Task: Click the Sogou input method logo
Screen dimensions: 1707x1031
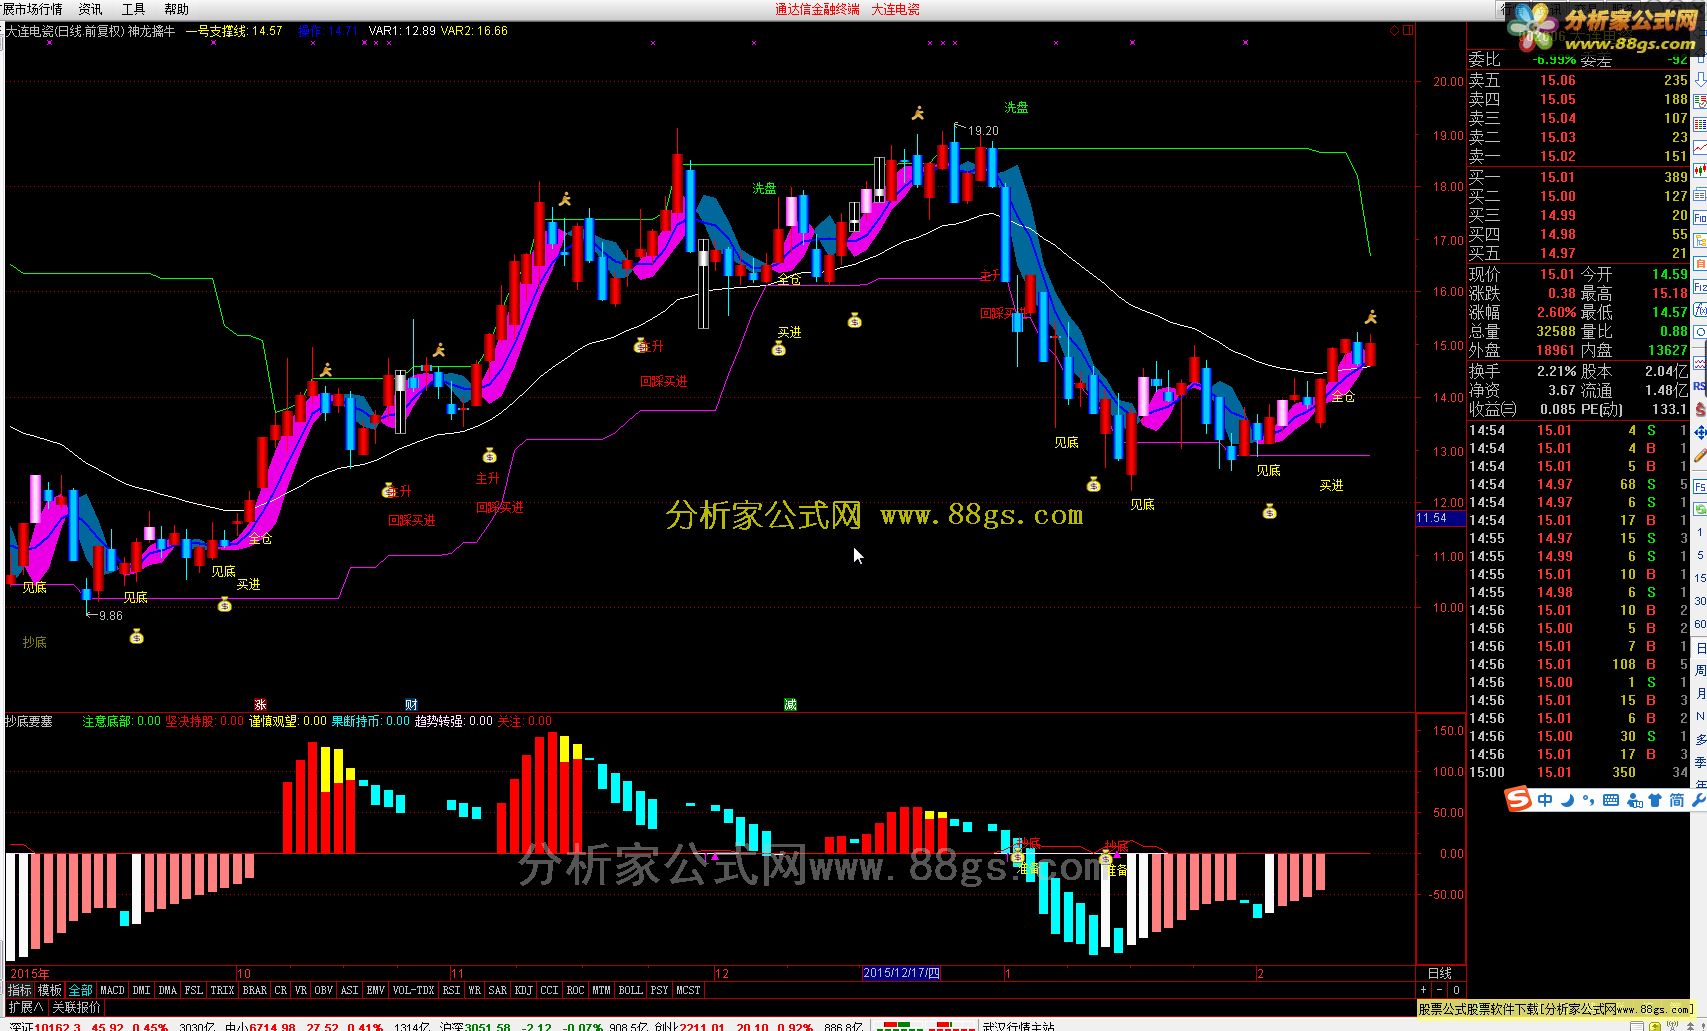Action: coord(1518,799)
